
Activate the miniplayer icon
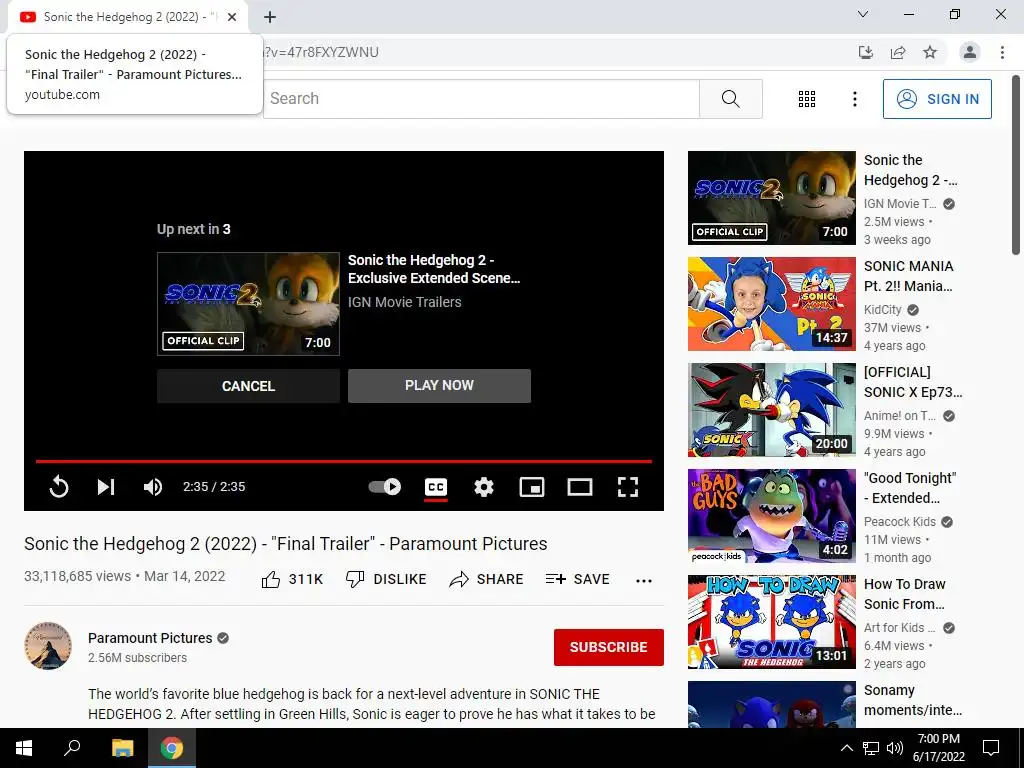pyautogui.click(x=532, y=487)
